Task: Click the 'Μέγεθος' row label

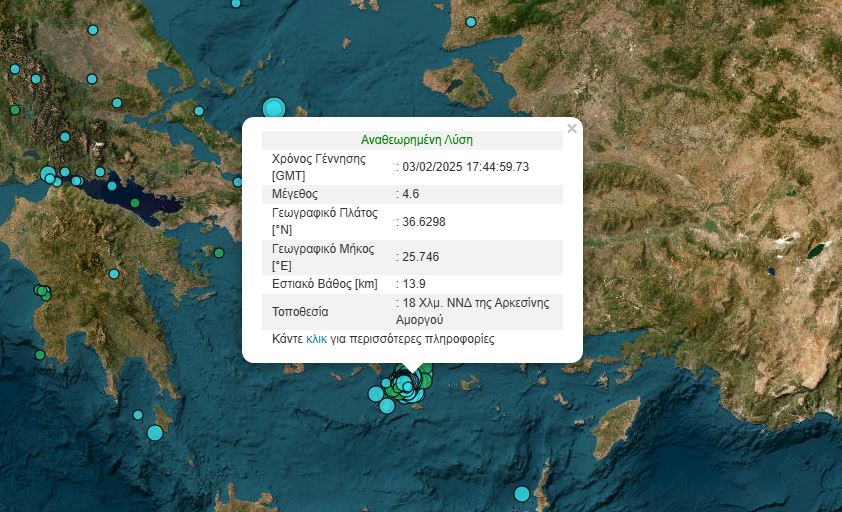Action: point(295,193)
